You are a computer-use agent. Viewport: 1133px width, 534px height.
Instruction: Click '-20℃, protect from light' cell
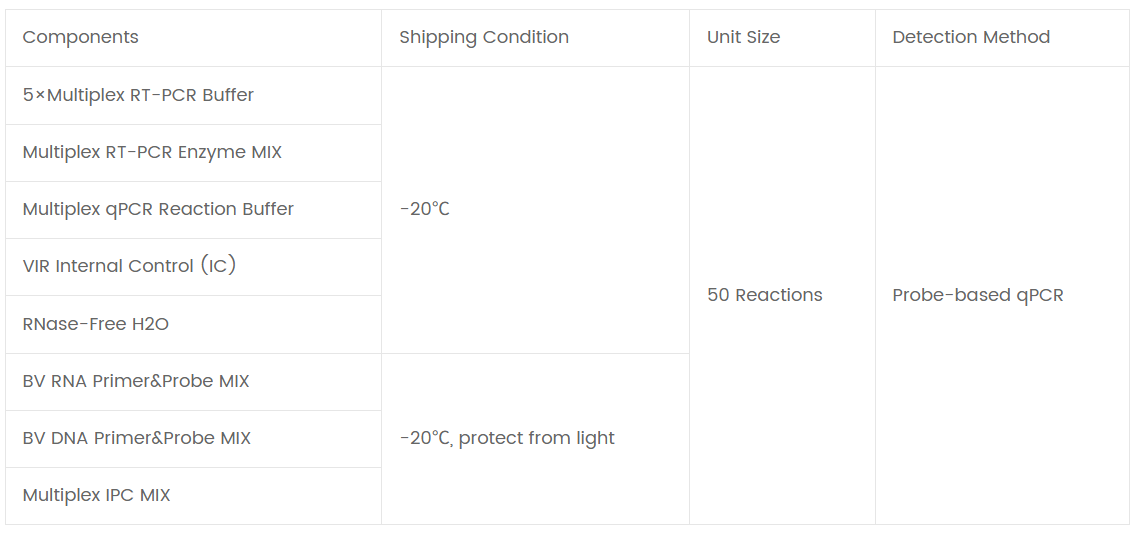point(507,438)
